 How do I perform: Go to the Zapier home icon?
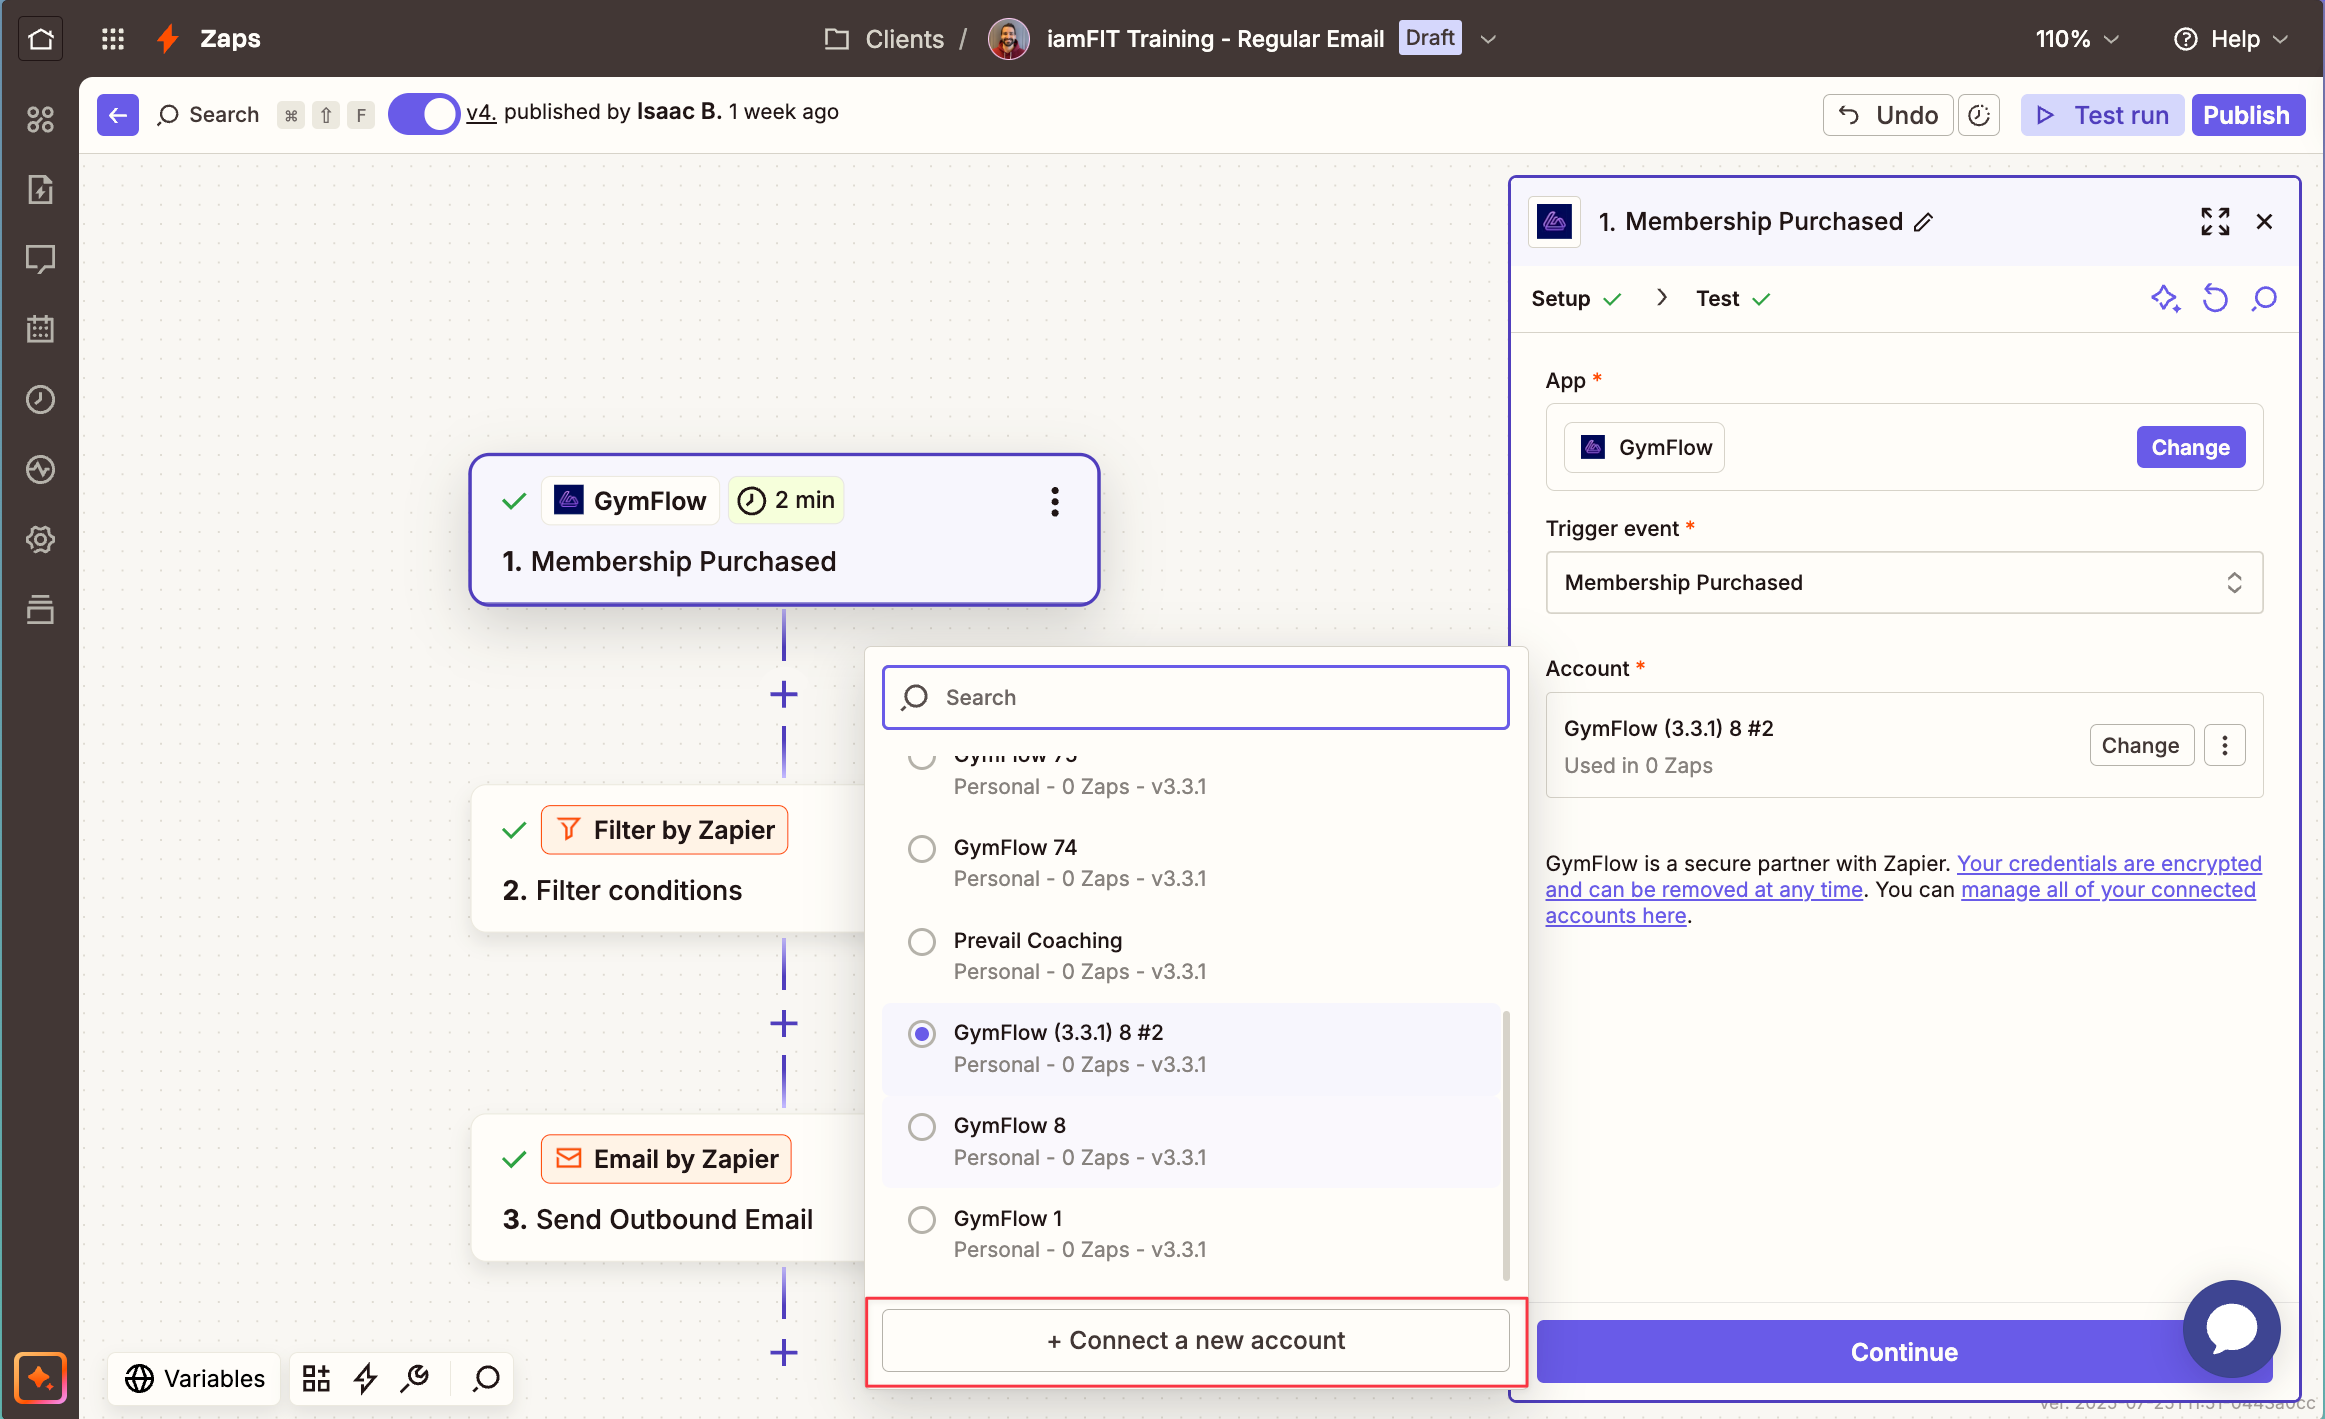point(41,39)
